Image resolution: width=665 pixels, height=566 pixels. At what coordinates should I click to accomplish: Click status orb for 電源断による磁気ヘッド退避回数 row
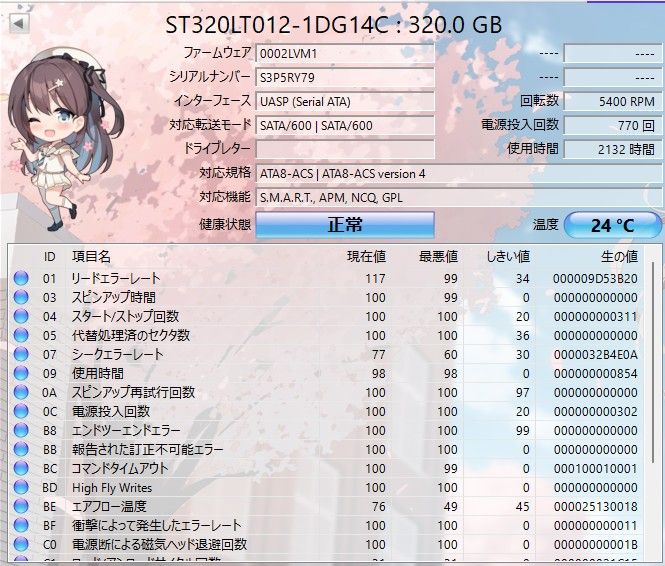coord(21,544)
